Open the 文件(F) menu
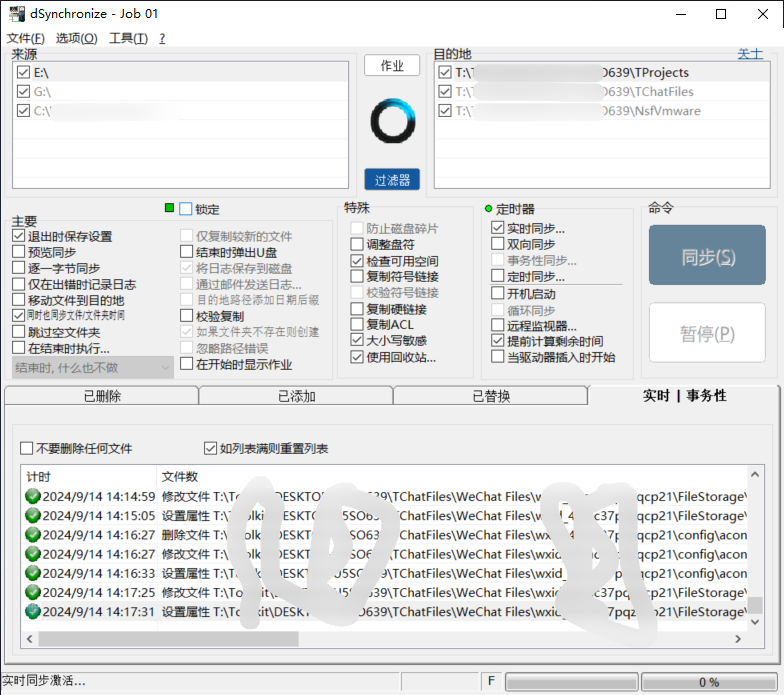Image resolution: width=784 pixels, height=695 pixels. coord(26,38)
